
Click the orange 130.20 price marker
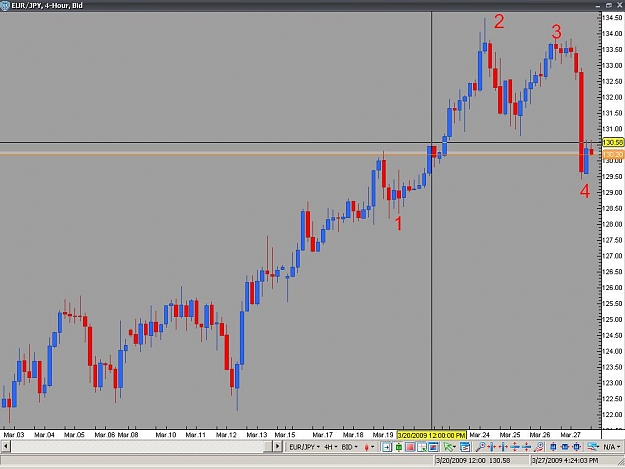point(613,154)
